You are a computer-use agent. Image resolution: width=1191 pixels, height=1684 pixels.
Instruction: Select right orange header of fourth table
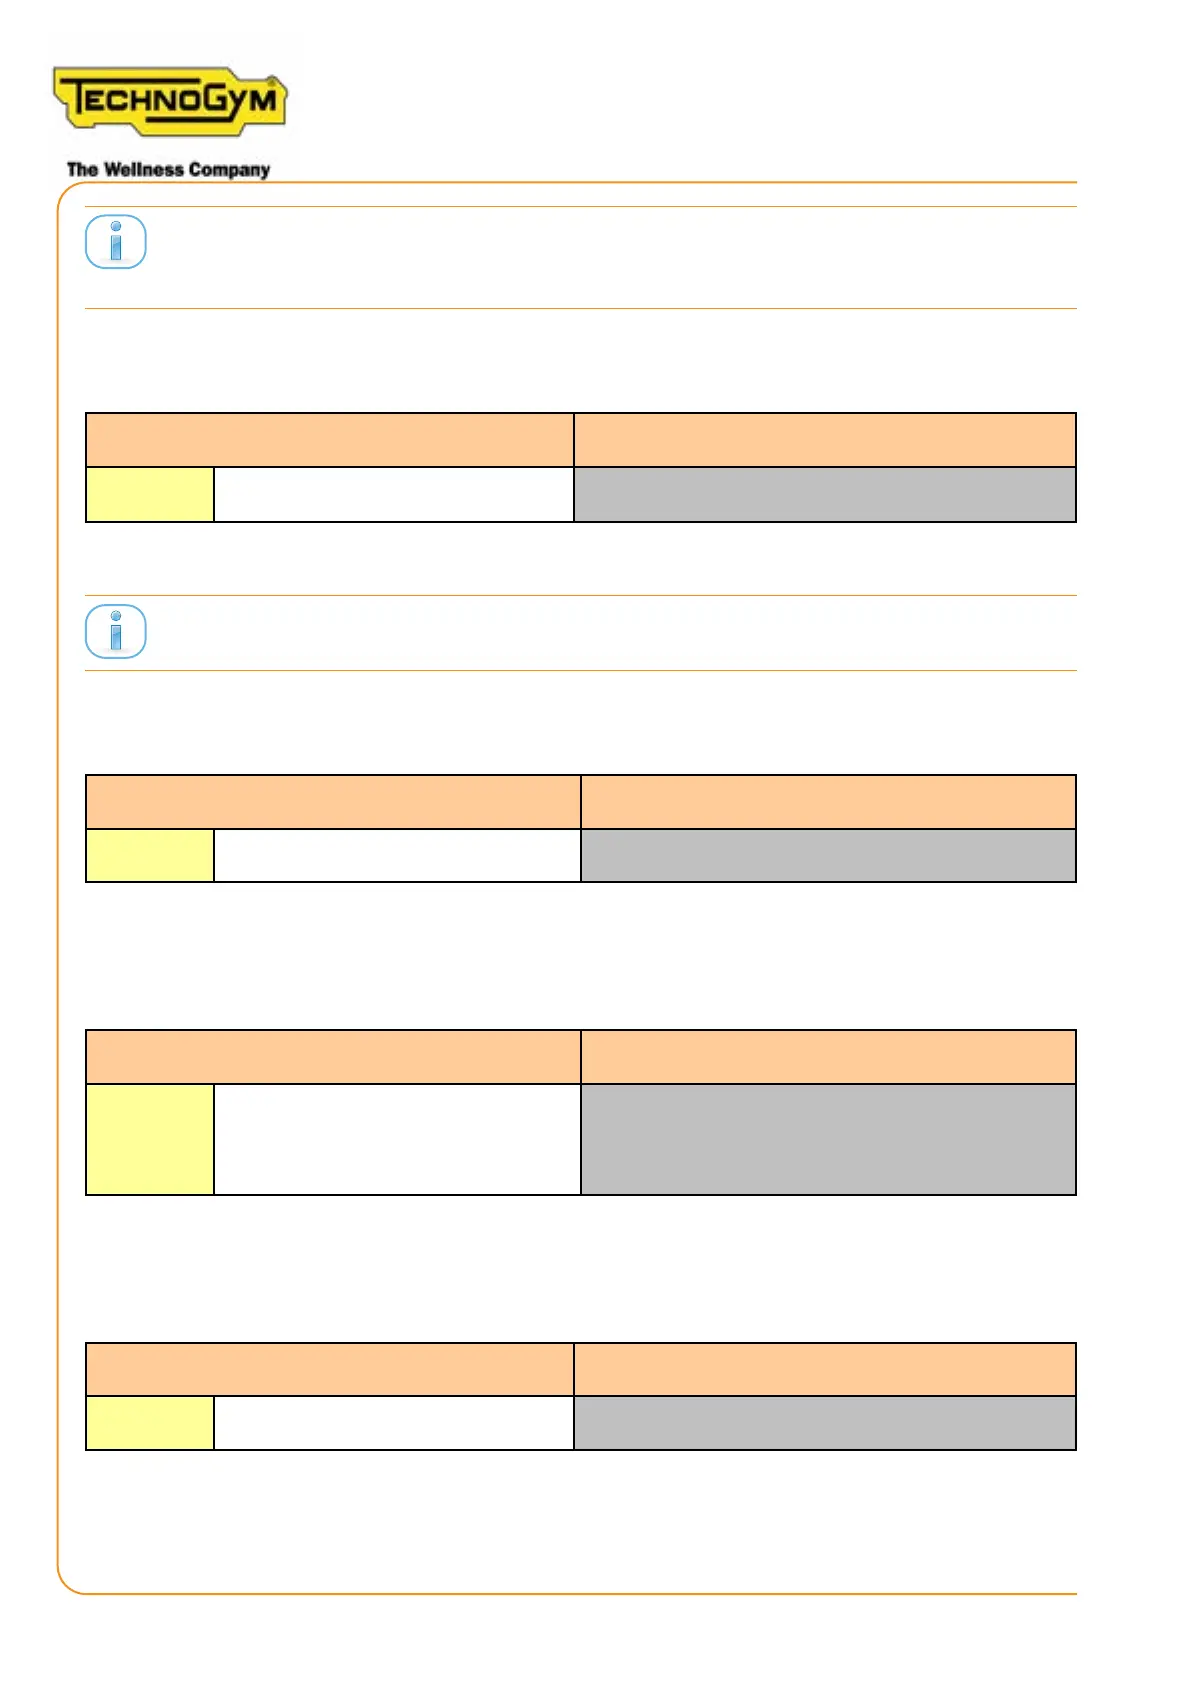824,1369
